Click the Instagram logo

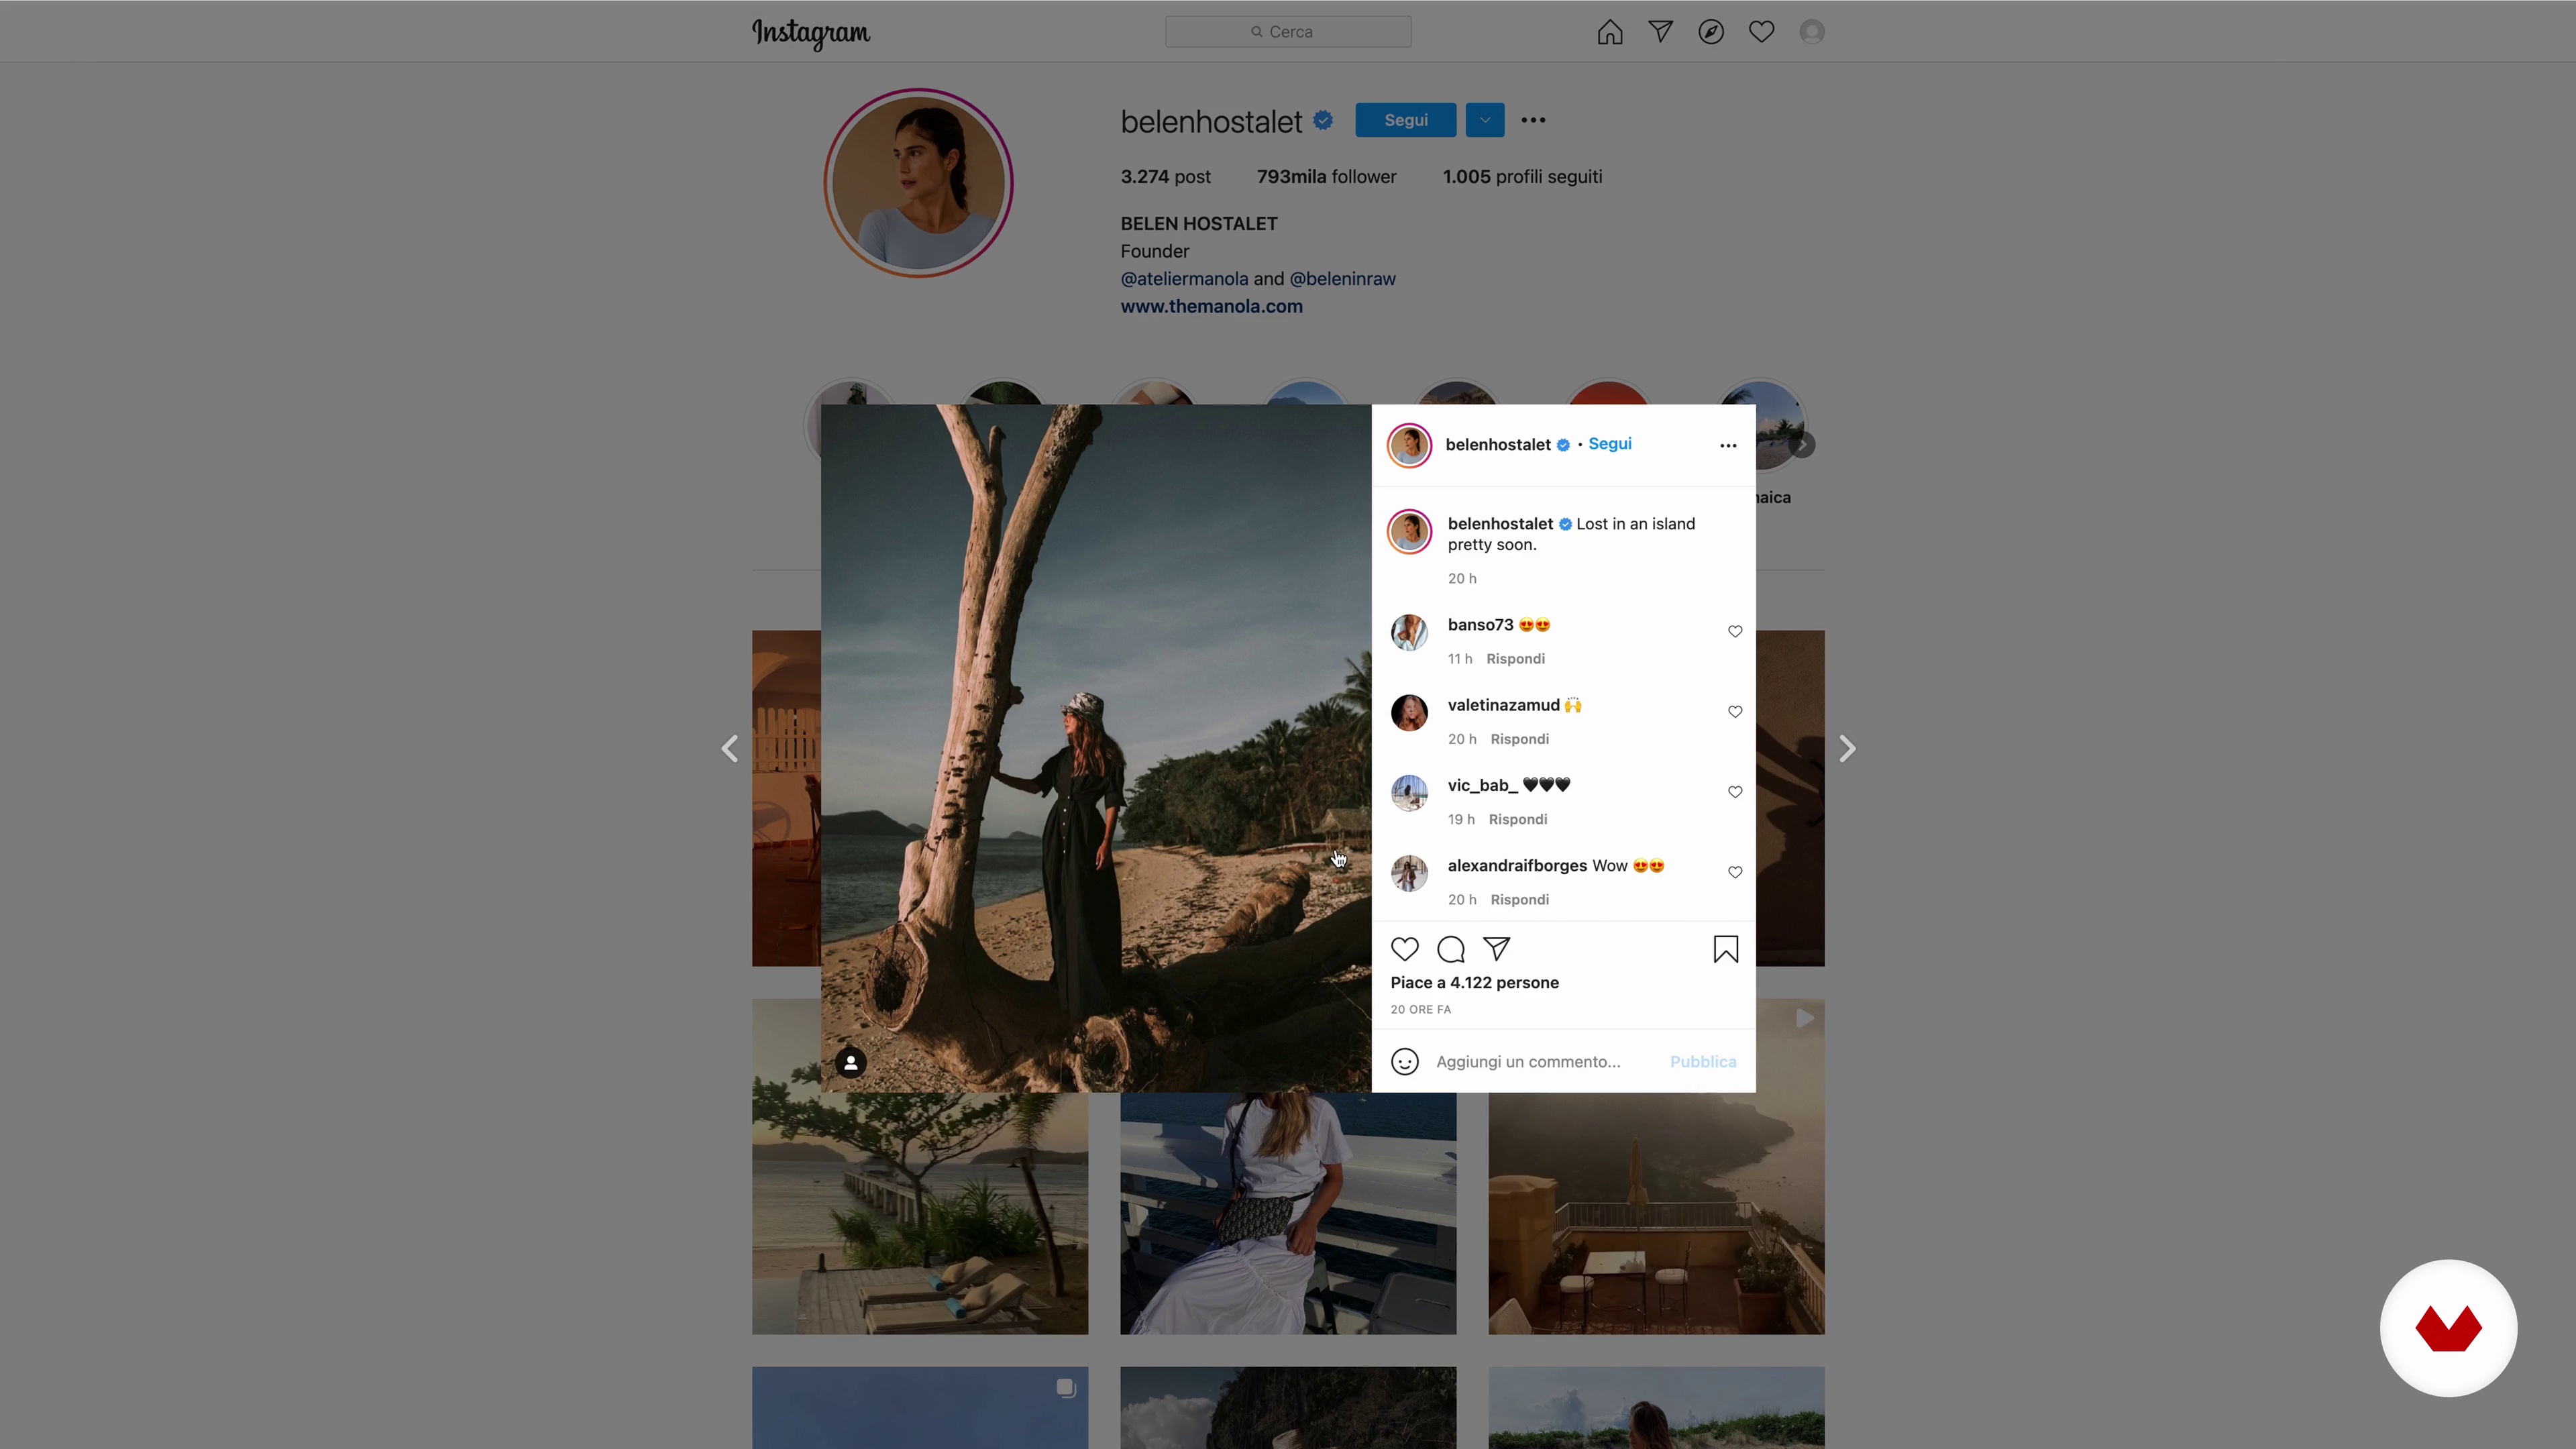[811, 33]
